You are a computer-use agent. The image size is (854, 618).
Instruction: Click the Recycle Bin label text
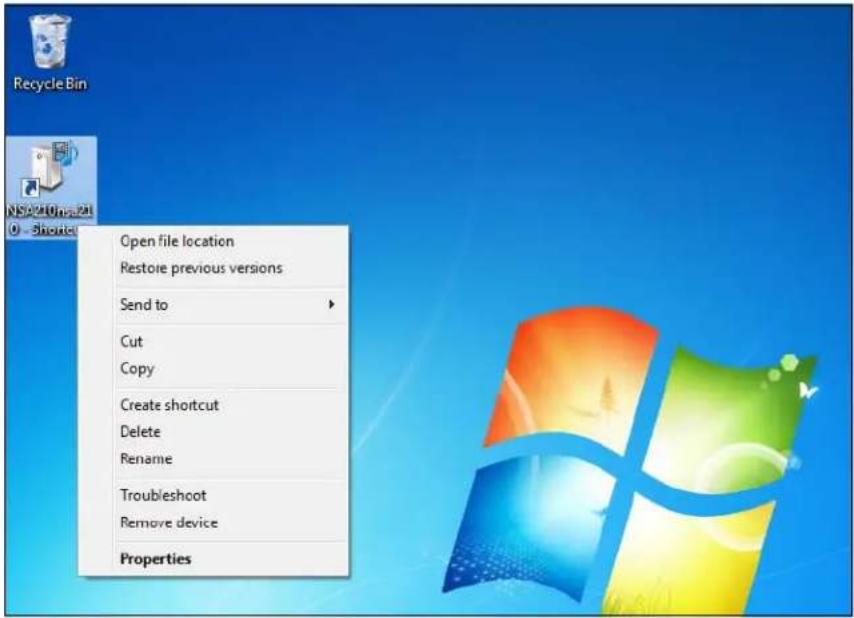point(50,84)
